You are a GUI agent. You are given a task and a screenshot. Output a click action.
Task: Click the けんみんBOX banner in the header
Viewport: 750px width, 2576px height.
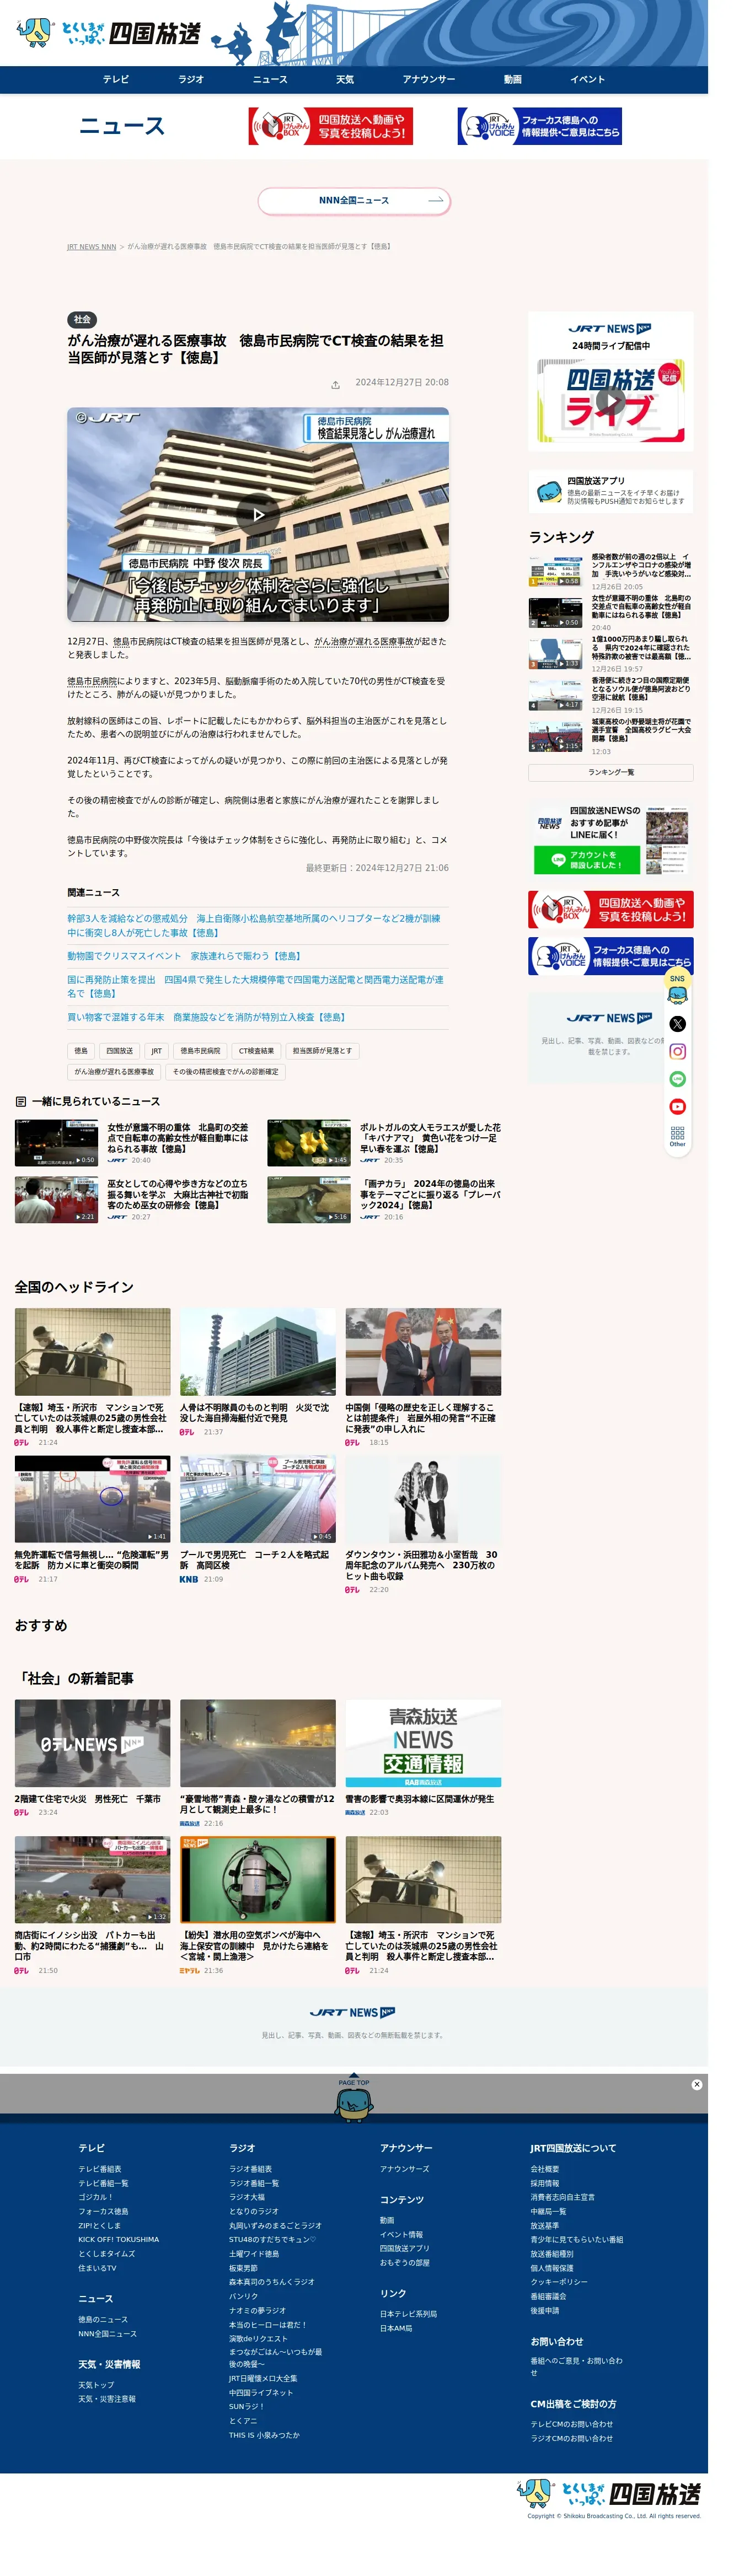point(331,126)
